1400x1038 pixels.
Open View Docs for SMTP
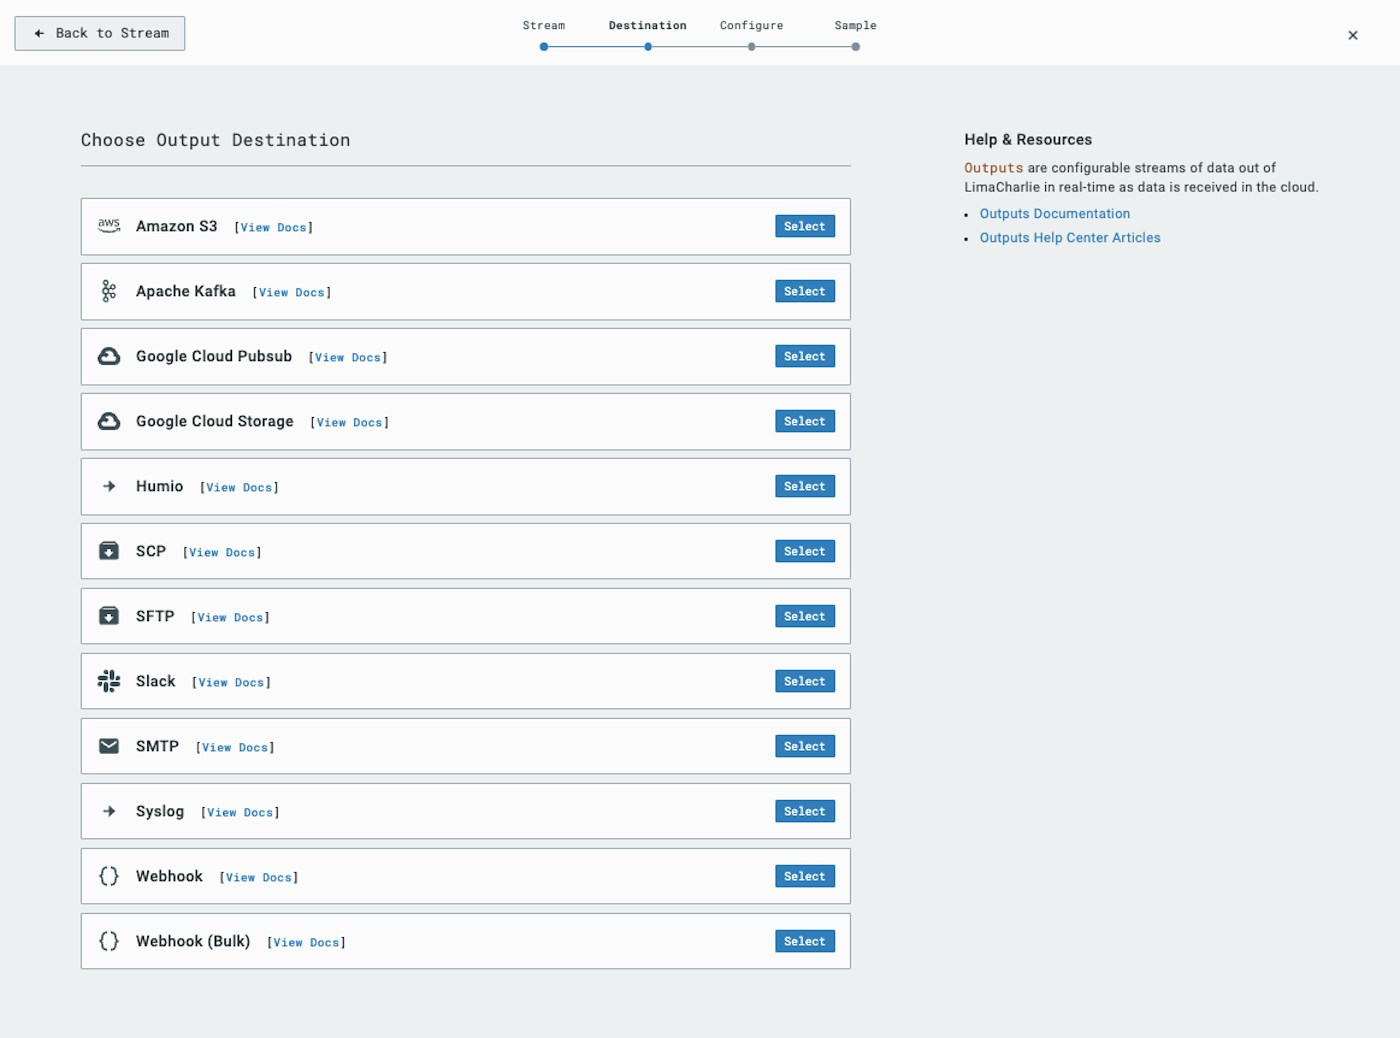(235, 748)
